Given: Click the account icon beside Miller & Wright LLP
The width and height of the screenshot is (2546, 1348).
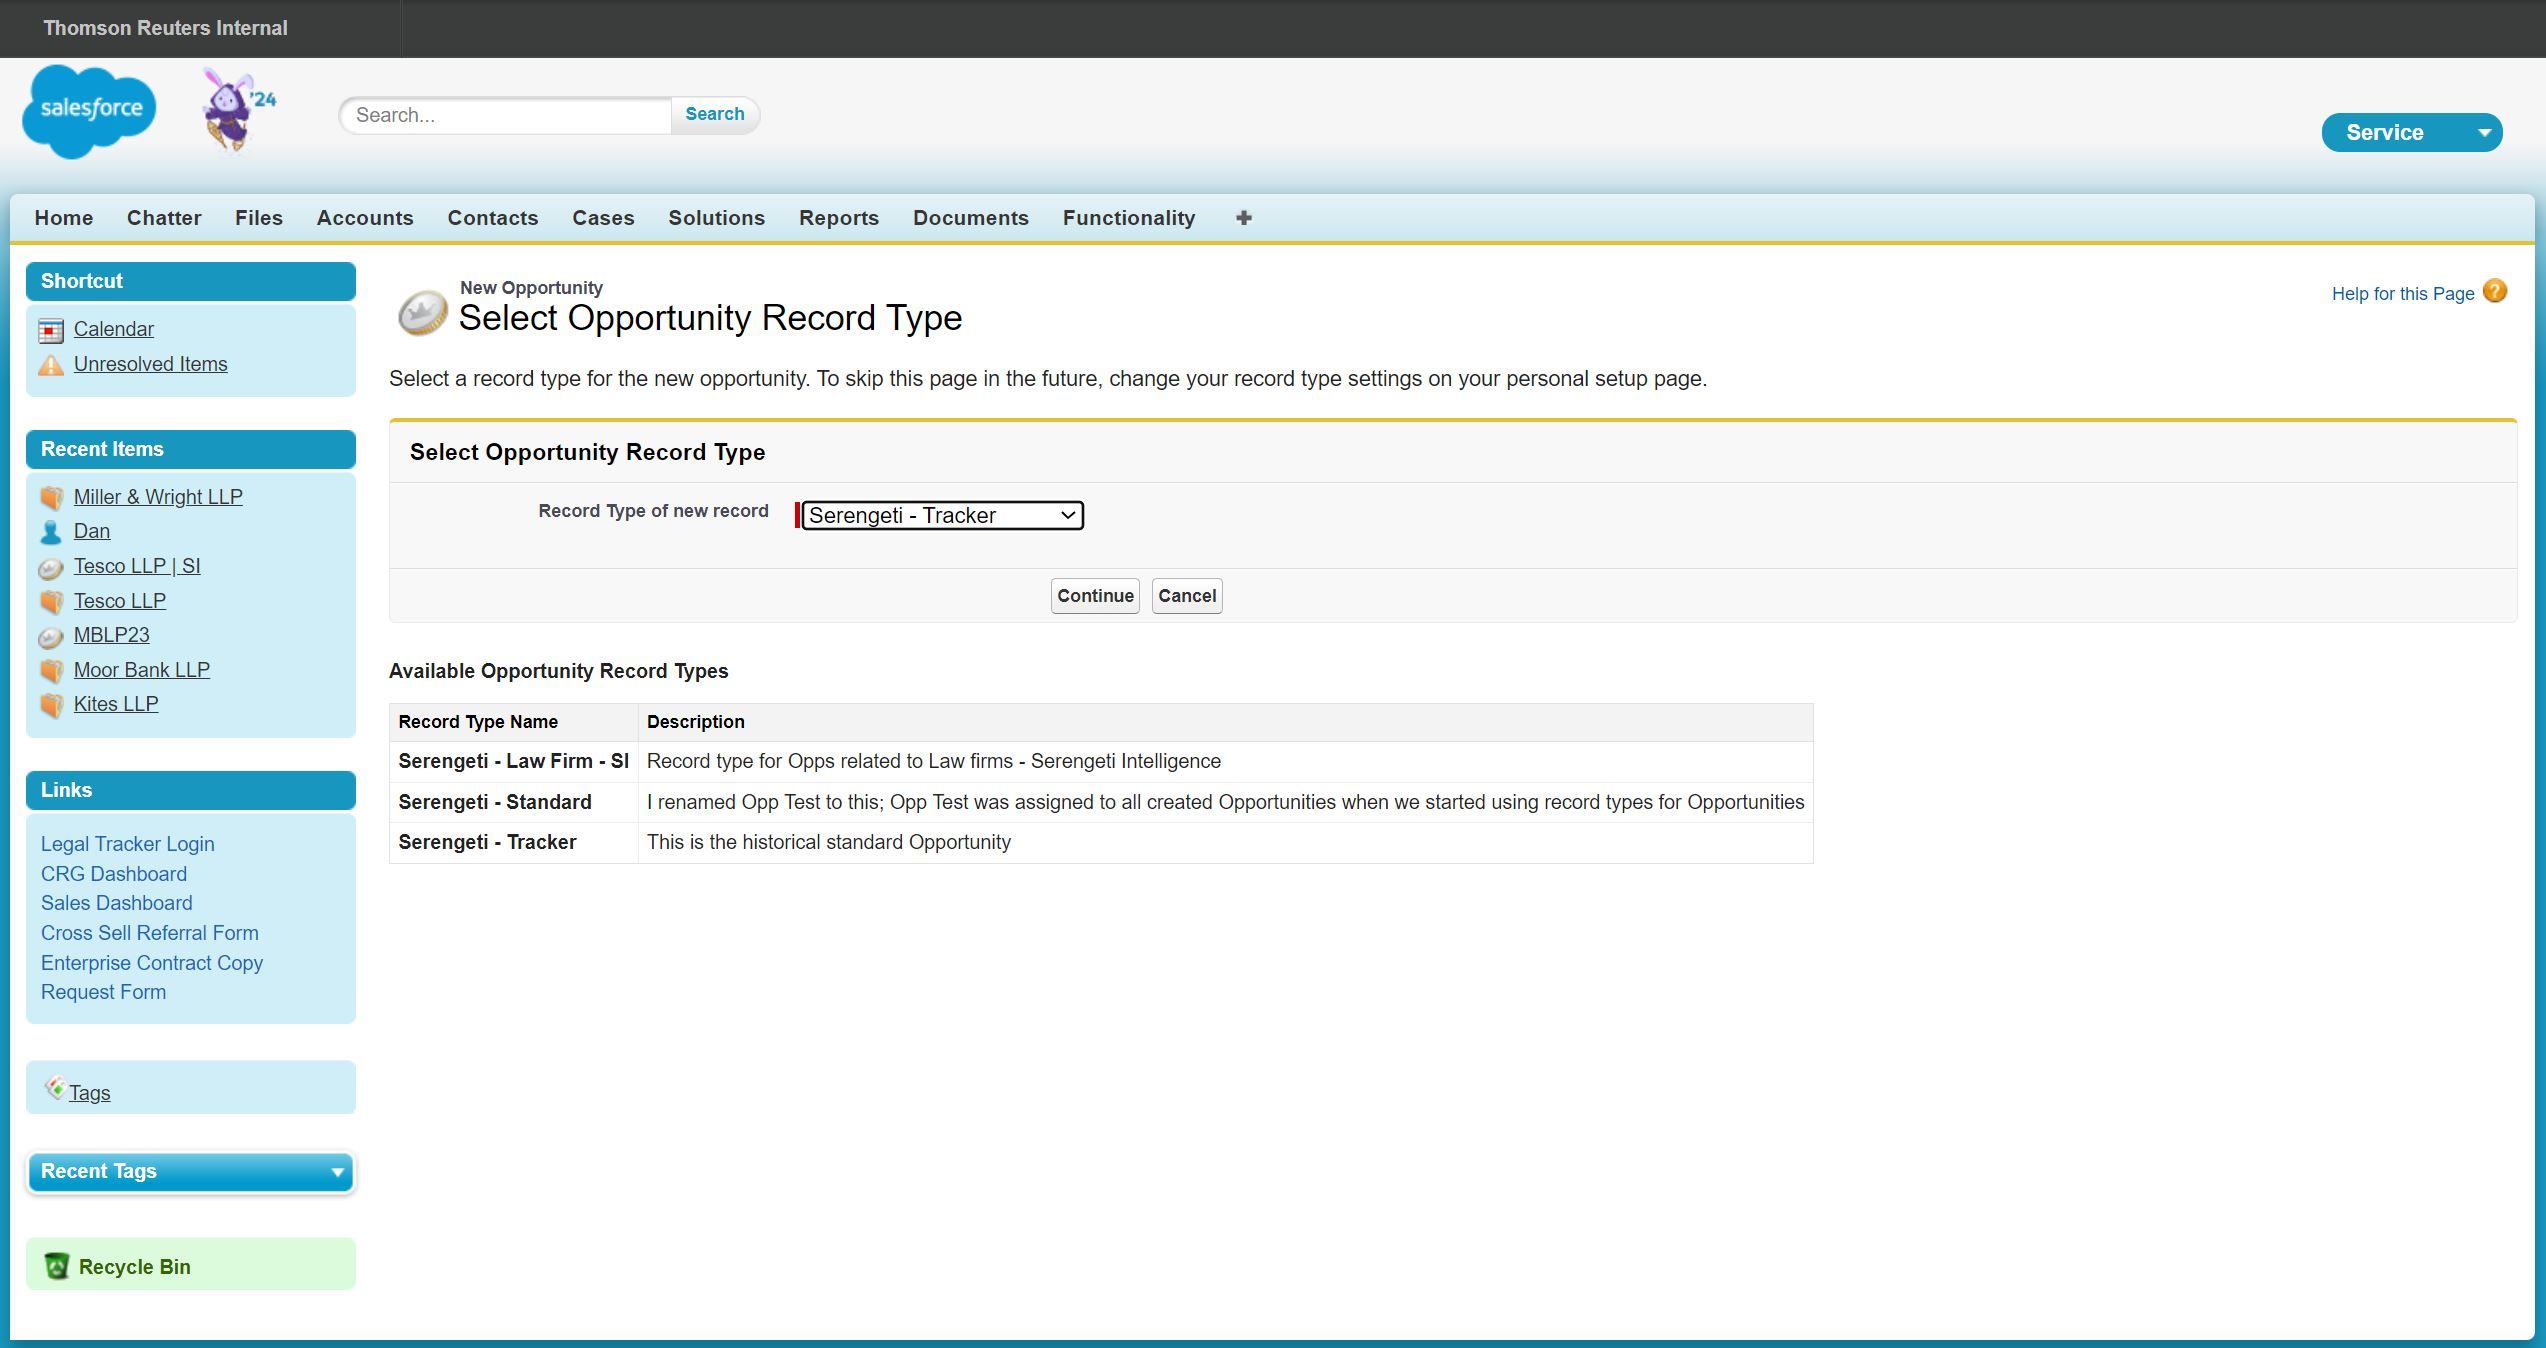Looking at the screenshot, I should (x=51, y=498).
